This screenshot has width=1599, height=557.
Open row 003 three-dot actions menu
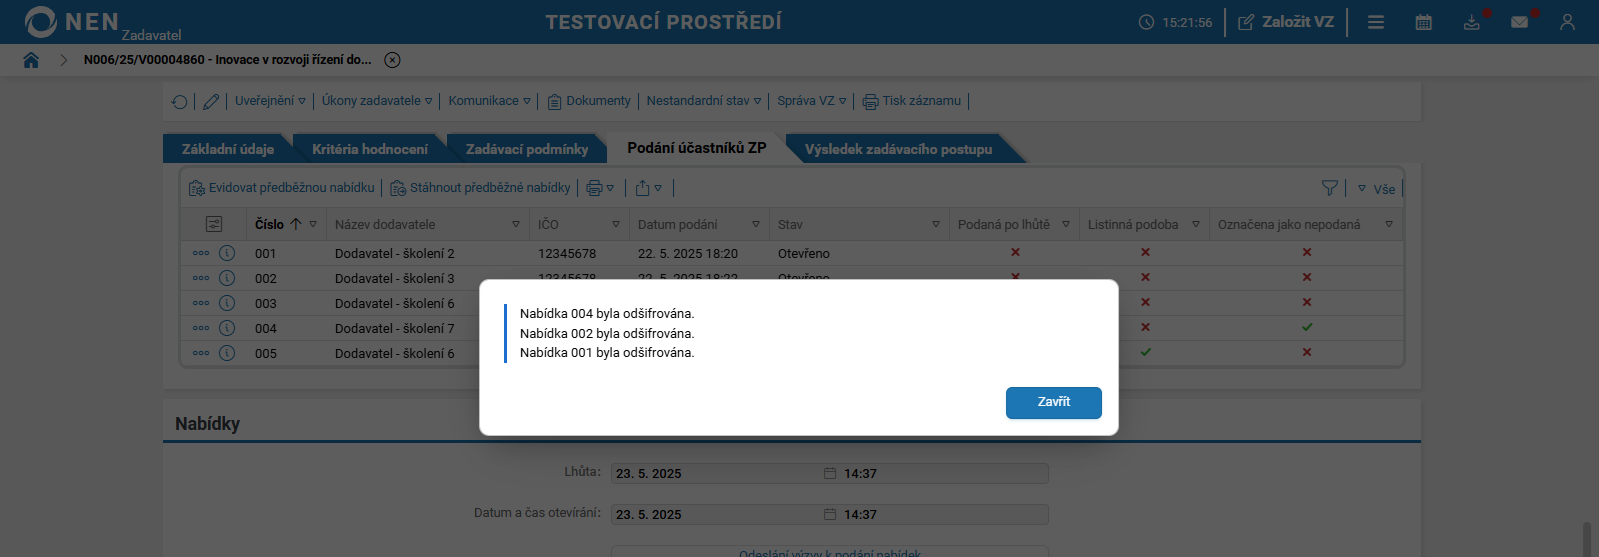click(201, 303)
